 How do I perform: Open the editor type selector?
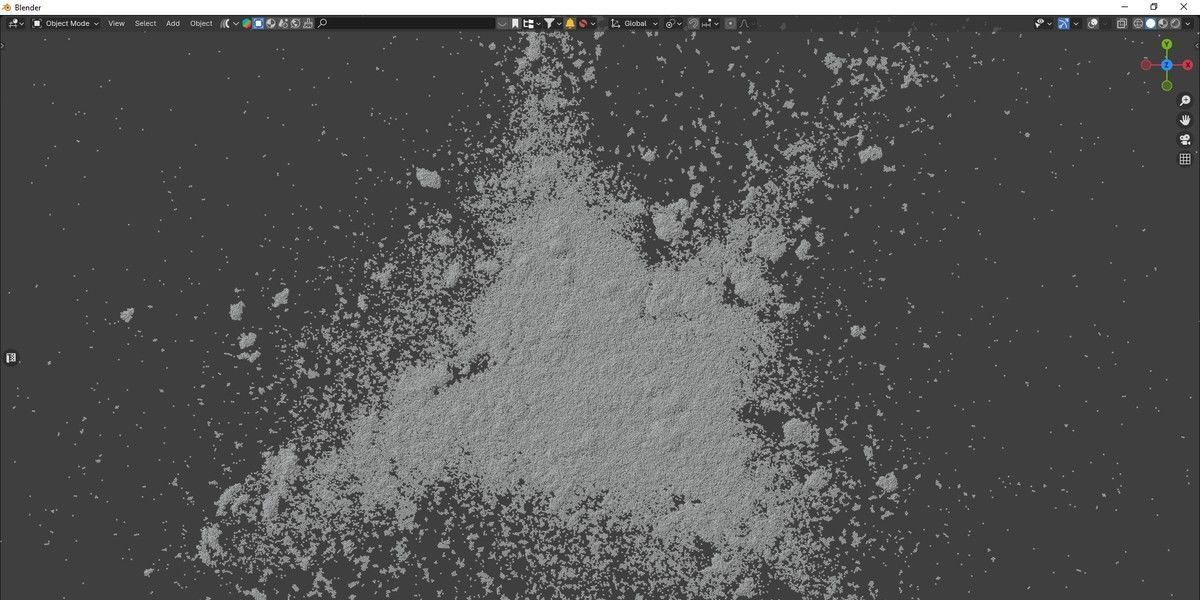tap(15, 23)
